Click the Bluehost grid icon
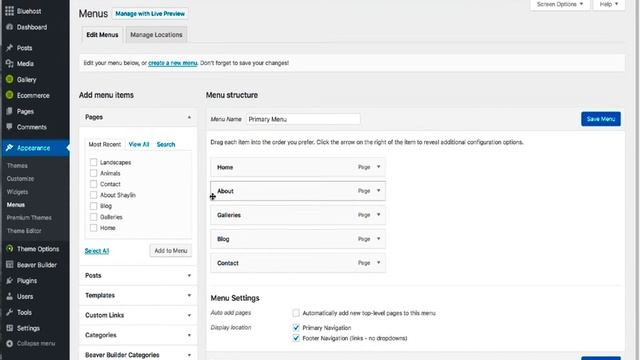The image size is (640, 360). point(9,11)
